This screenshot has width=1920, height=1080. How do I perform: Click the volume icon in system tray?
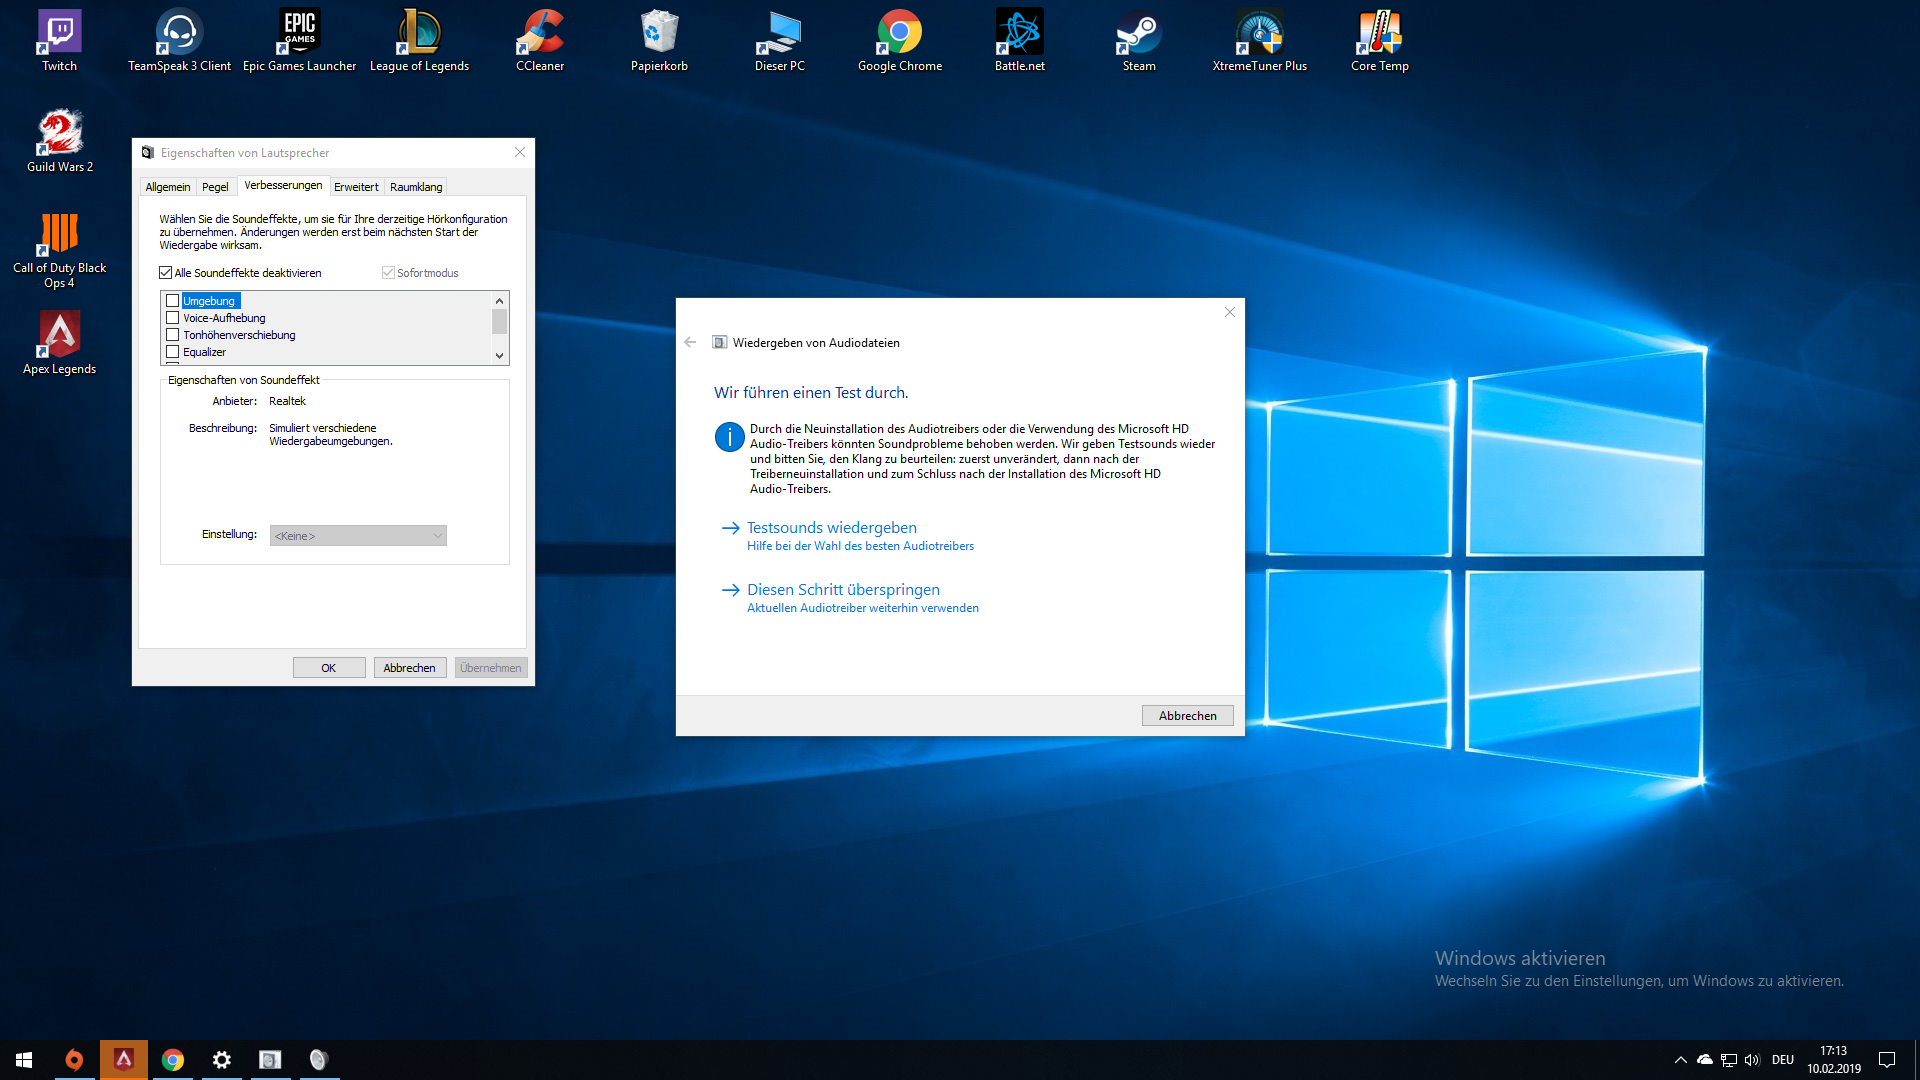pyautogui.click(x=1752, y=1060)
